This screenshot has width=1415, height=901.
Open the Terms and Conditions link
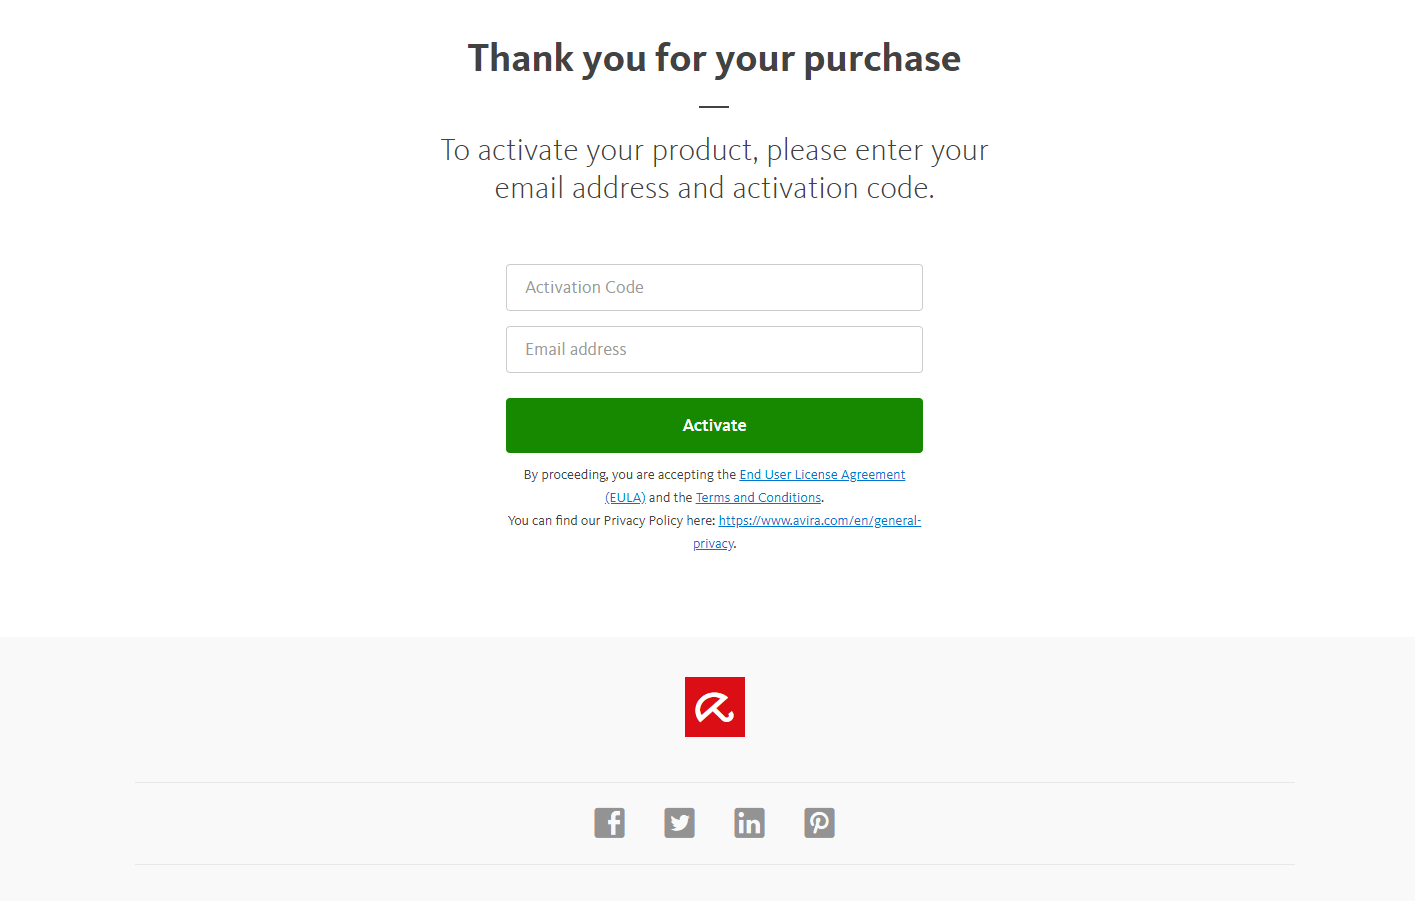coord(758,498)
